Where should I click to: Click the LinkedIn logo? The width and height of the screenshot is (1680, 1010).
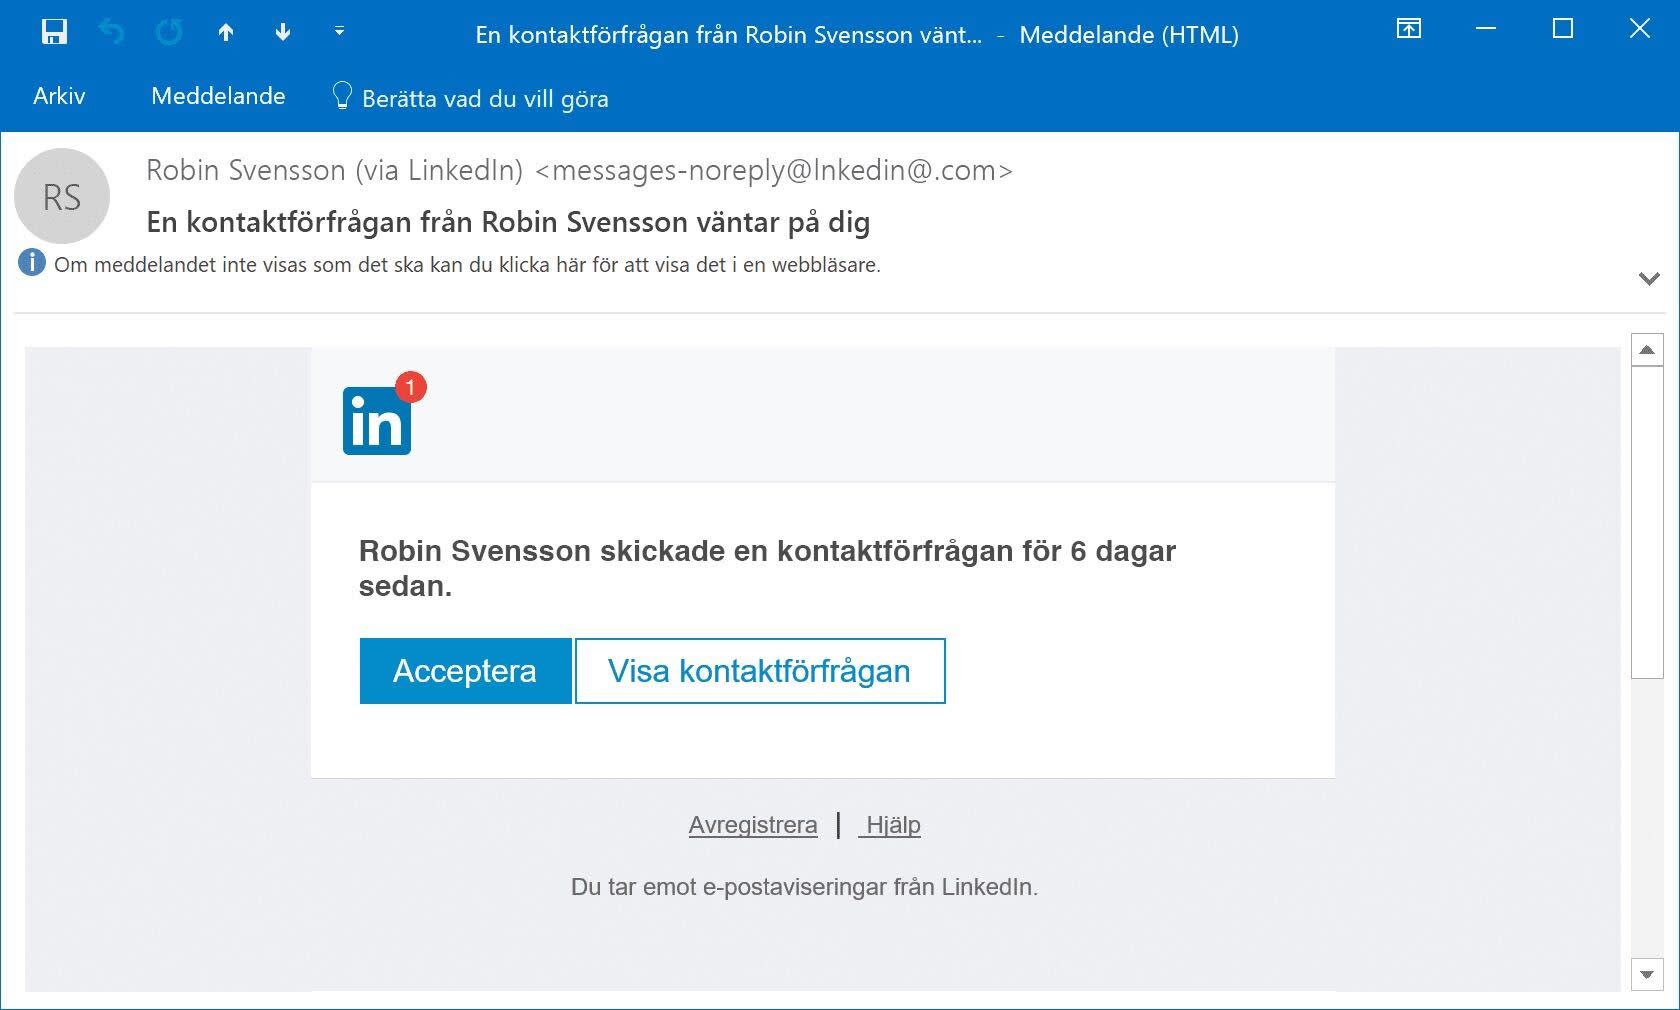pos(377,421)
